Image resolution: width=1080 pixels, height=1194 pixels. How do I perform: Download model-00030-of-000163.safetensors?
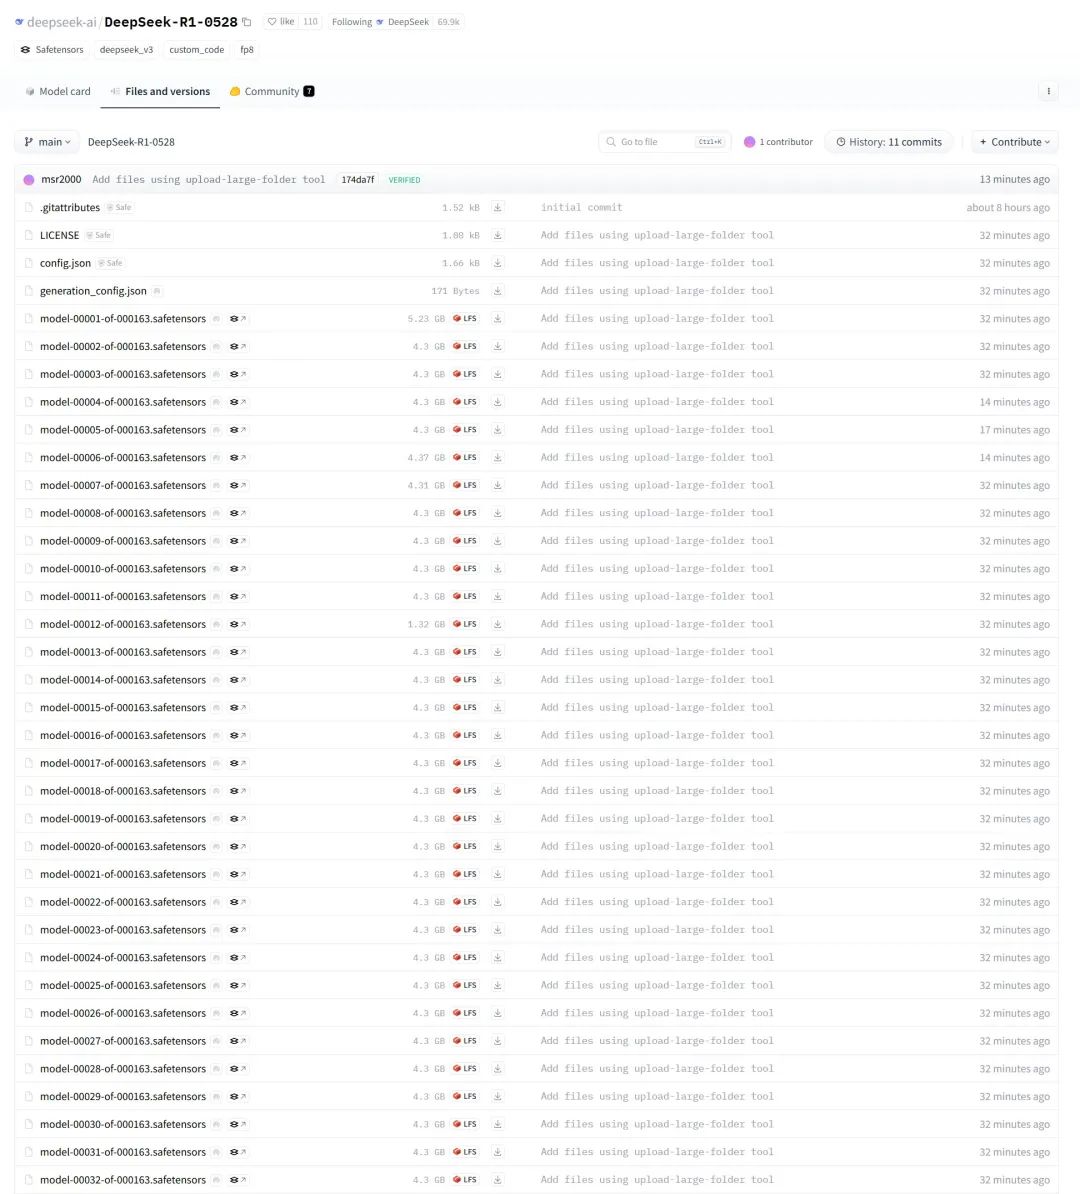[x=497, y=1125]
